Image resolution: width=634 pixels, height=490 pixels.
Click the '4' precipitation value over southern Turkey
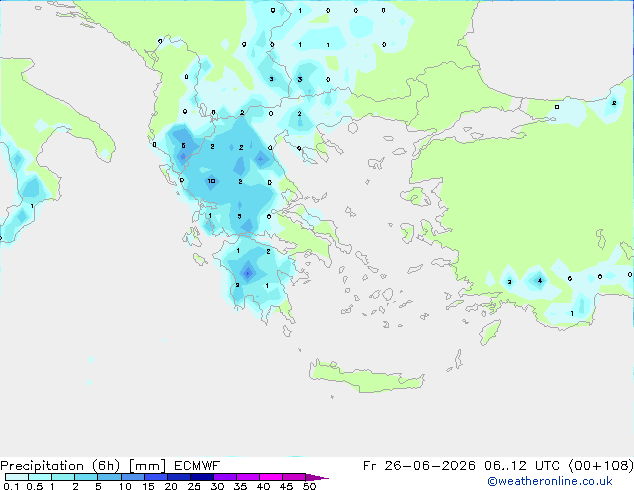[540, 281]
